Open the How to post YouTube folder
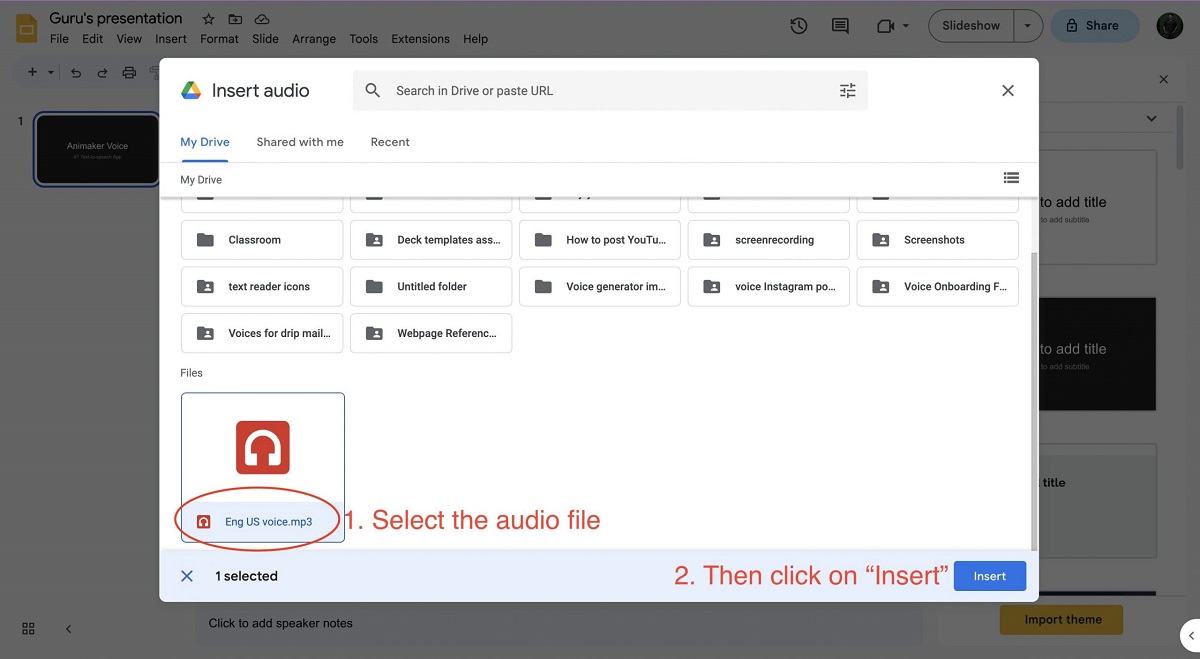The width and height of the screenshot is (1200, 659). click(x=600, y=240)
